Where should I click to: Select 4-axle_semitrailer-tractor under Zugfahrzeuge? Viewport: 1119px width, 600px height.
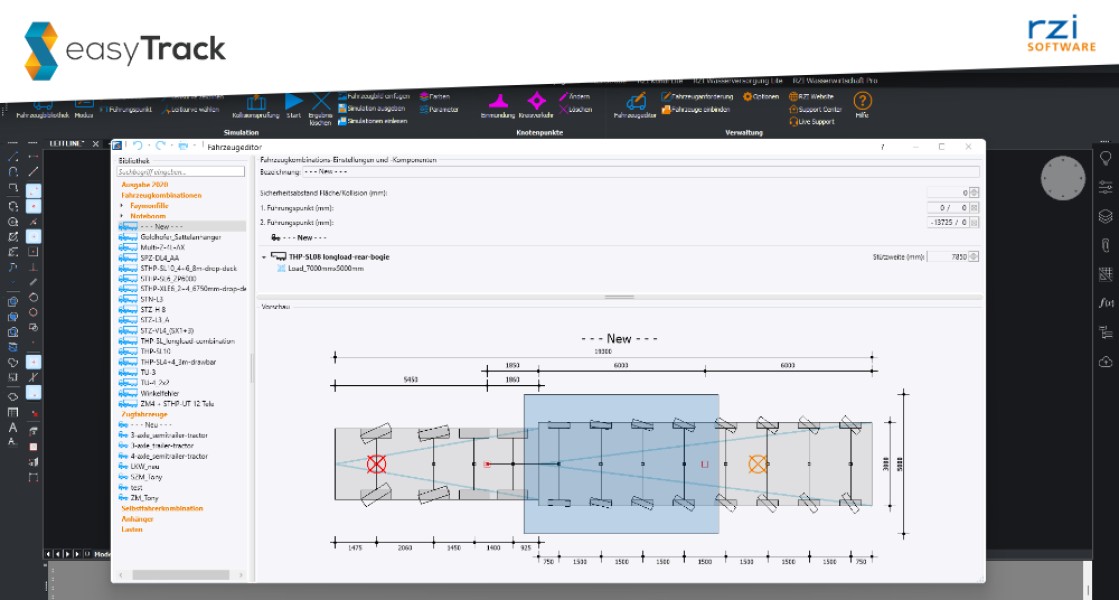click(x=168, y=456)
